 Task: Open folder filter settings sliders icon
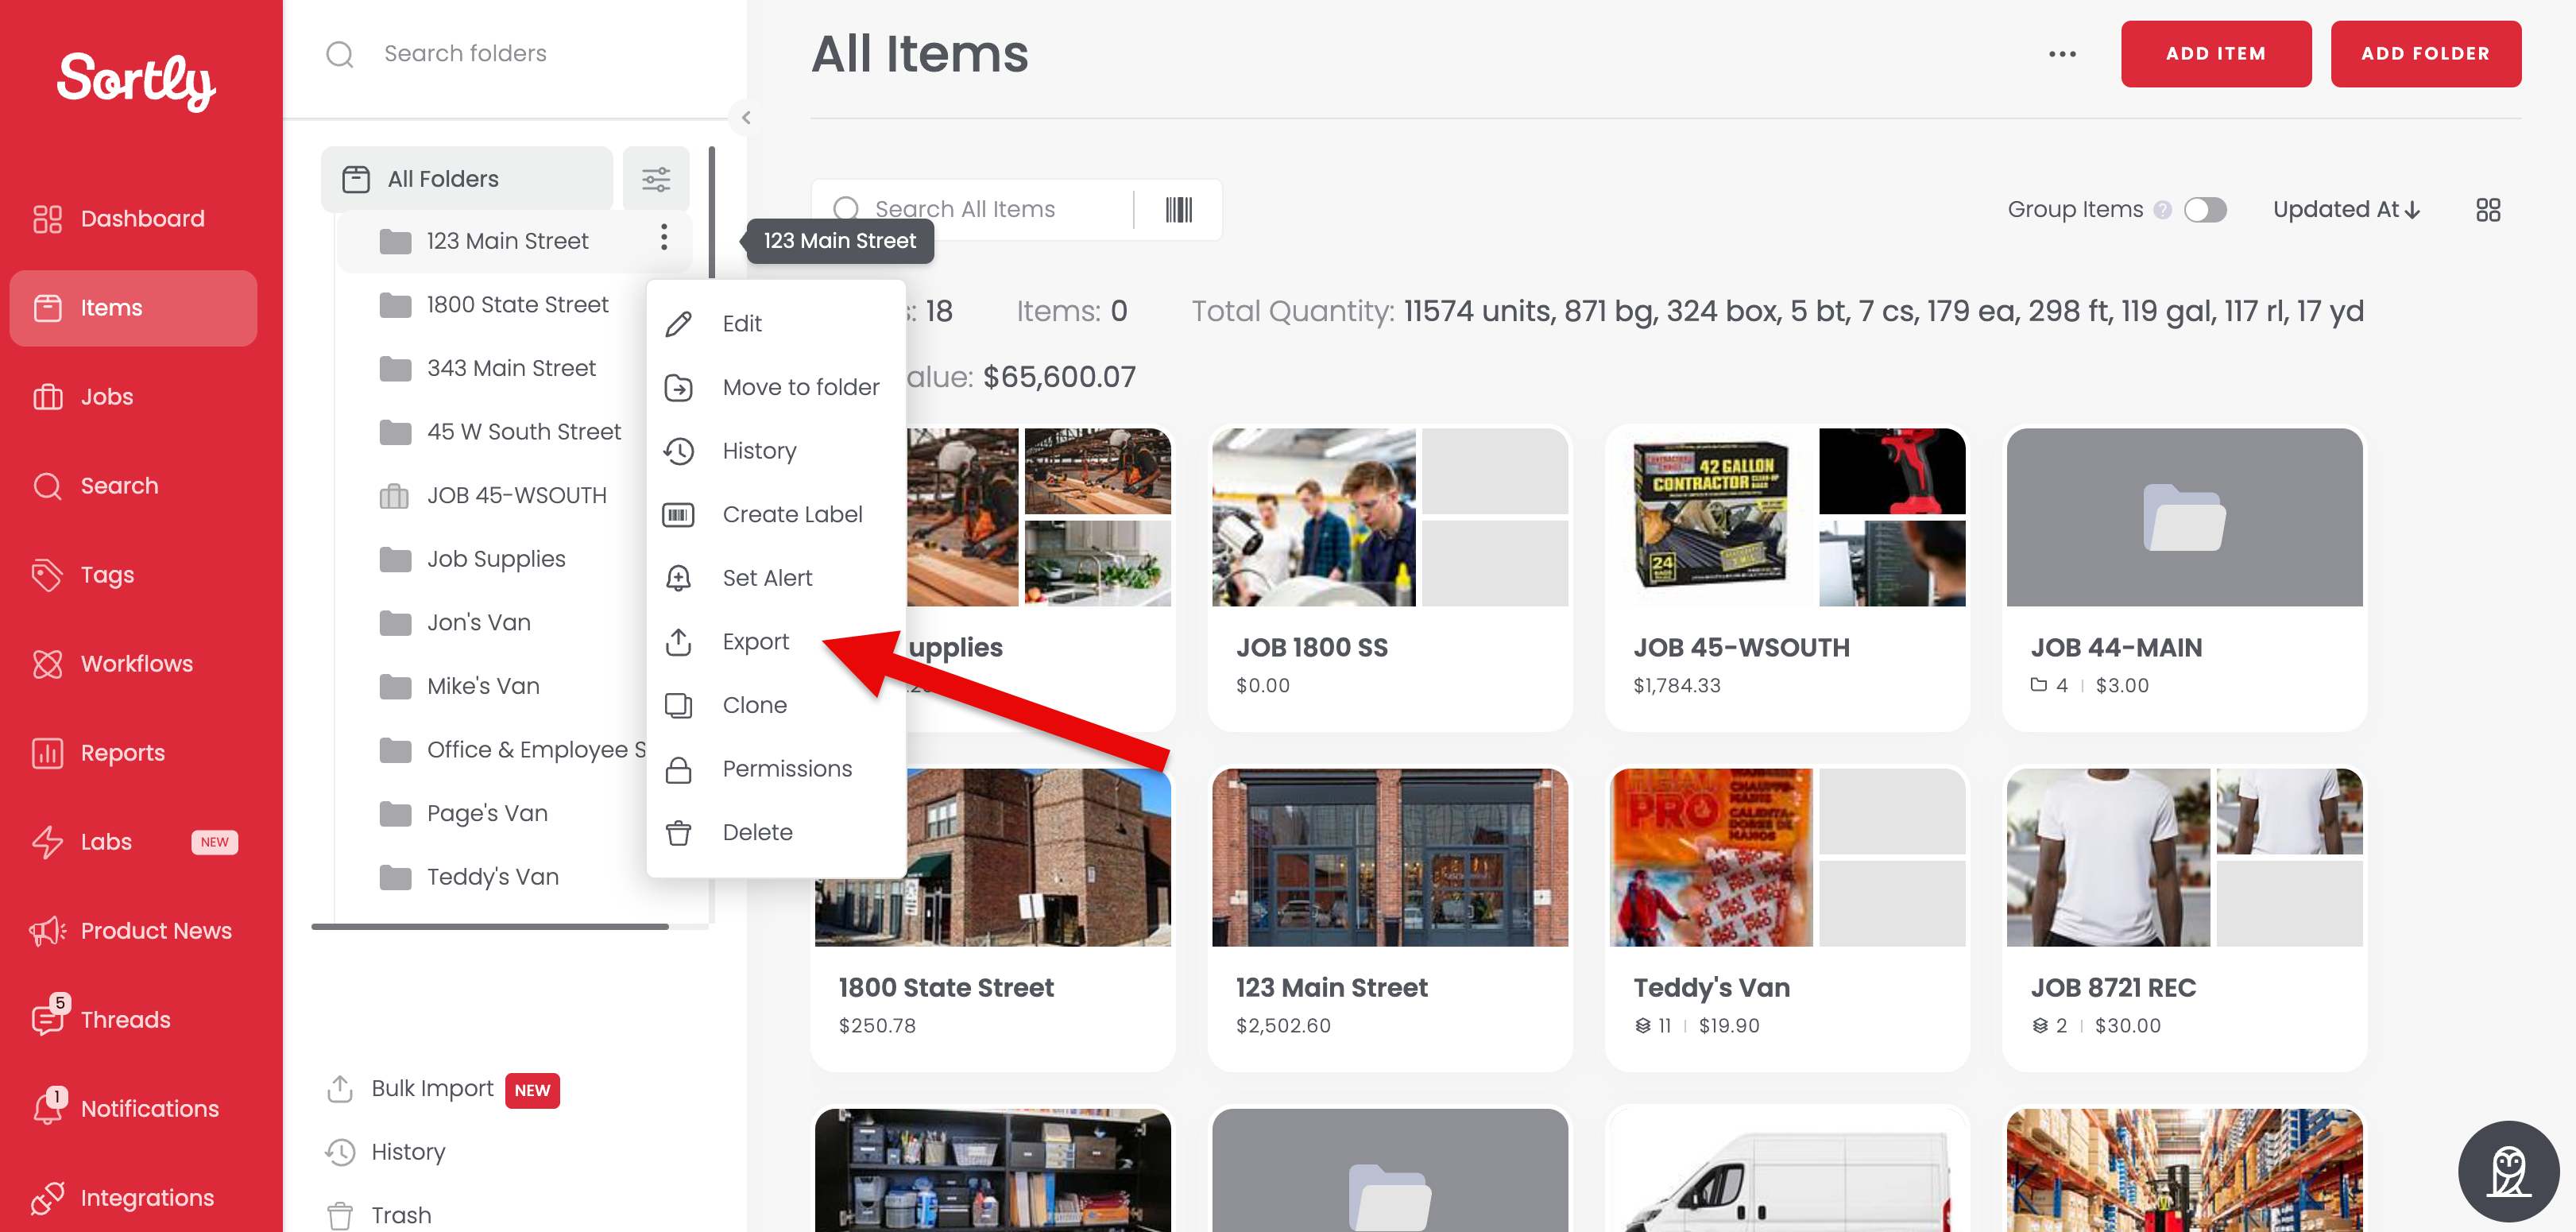(x=655, y=179)
